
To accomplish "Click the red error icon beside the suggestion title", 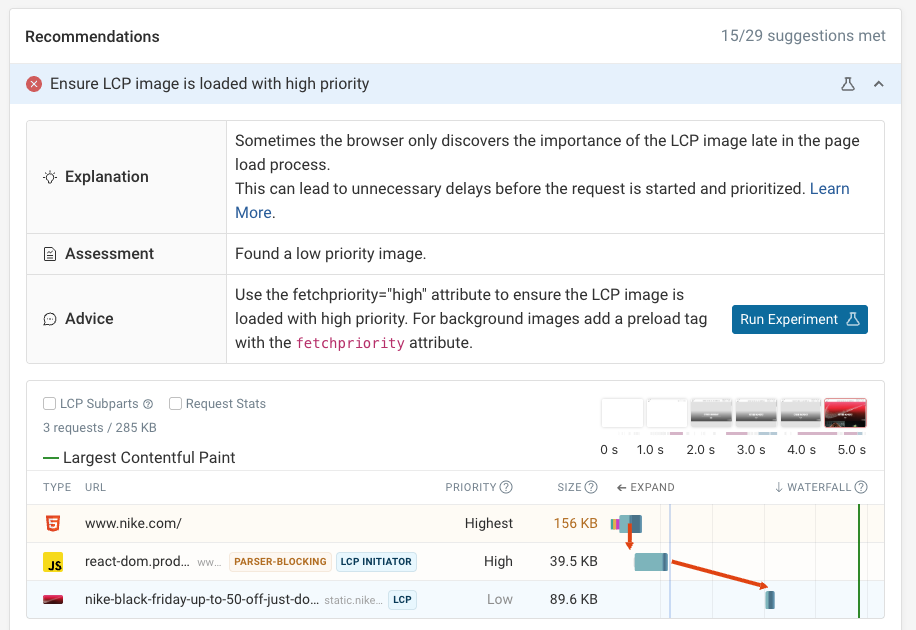I will (34, 84).
